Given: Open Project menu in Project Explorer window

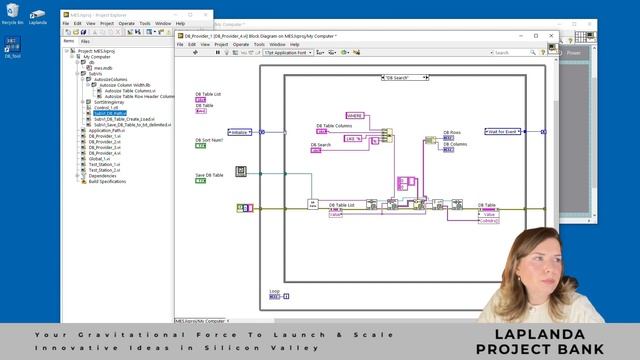Looking at the screenshot, I should 107,24.
